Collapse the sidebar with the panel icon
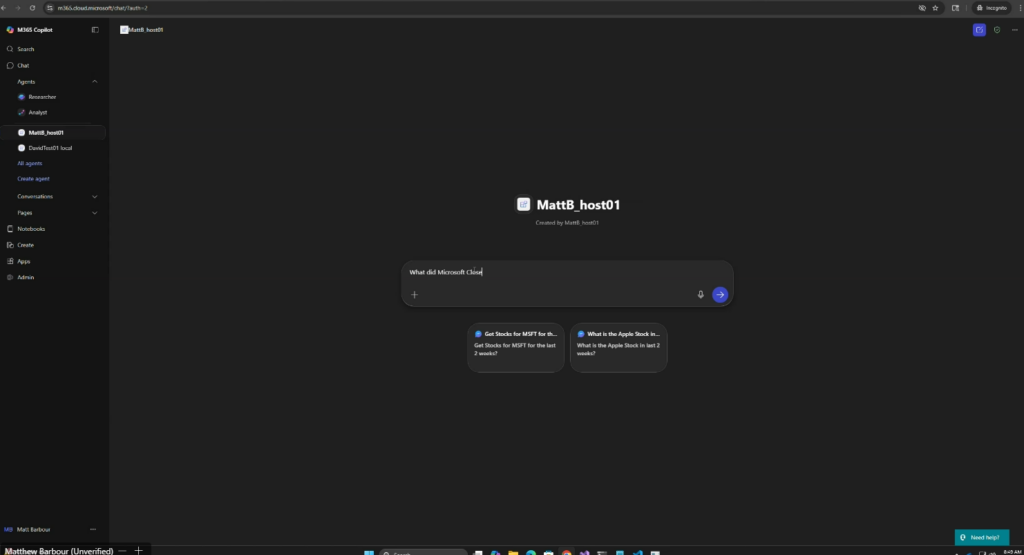This screenshot has width=1024, height=555. click(95, 30)
